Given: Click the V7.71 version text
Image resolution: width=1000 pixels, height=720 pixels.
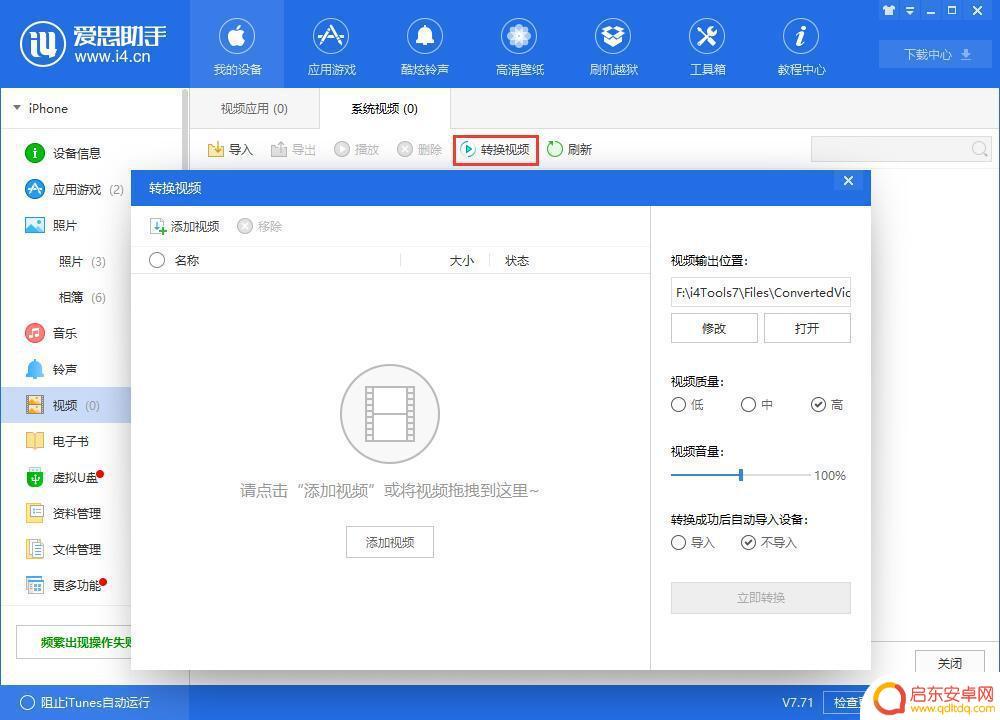Looking at the screenshot, I should pos(797,702).
